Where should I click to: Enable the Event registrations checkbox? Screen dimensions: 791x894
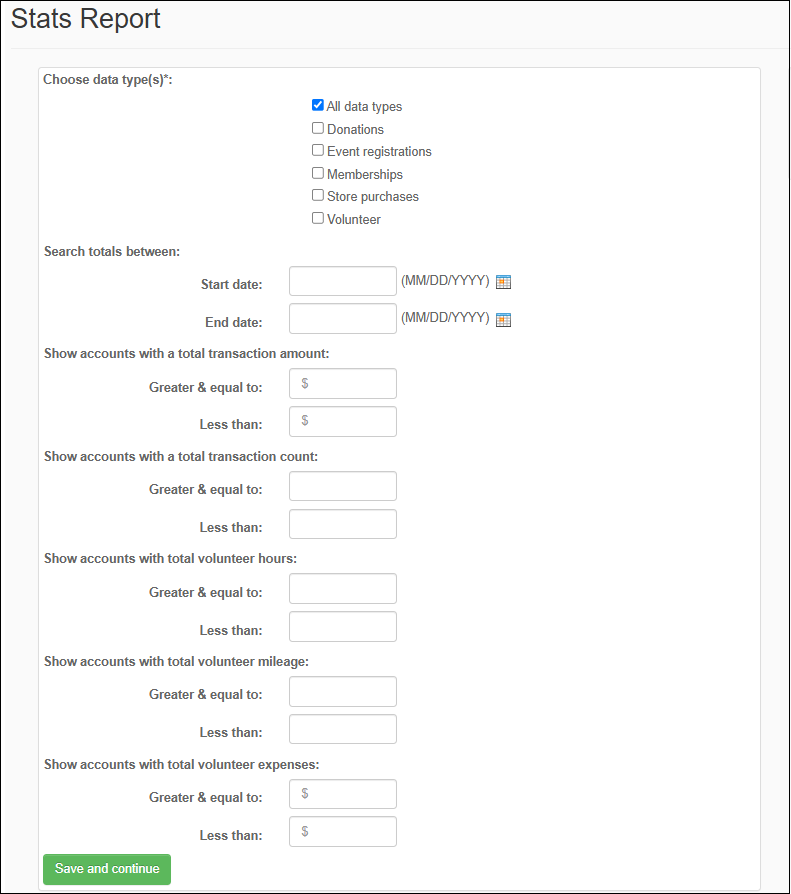pyautogui.click(x=318, y=150)
